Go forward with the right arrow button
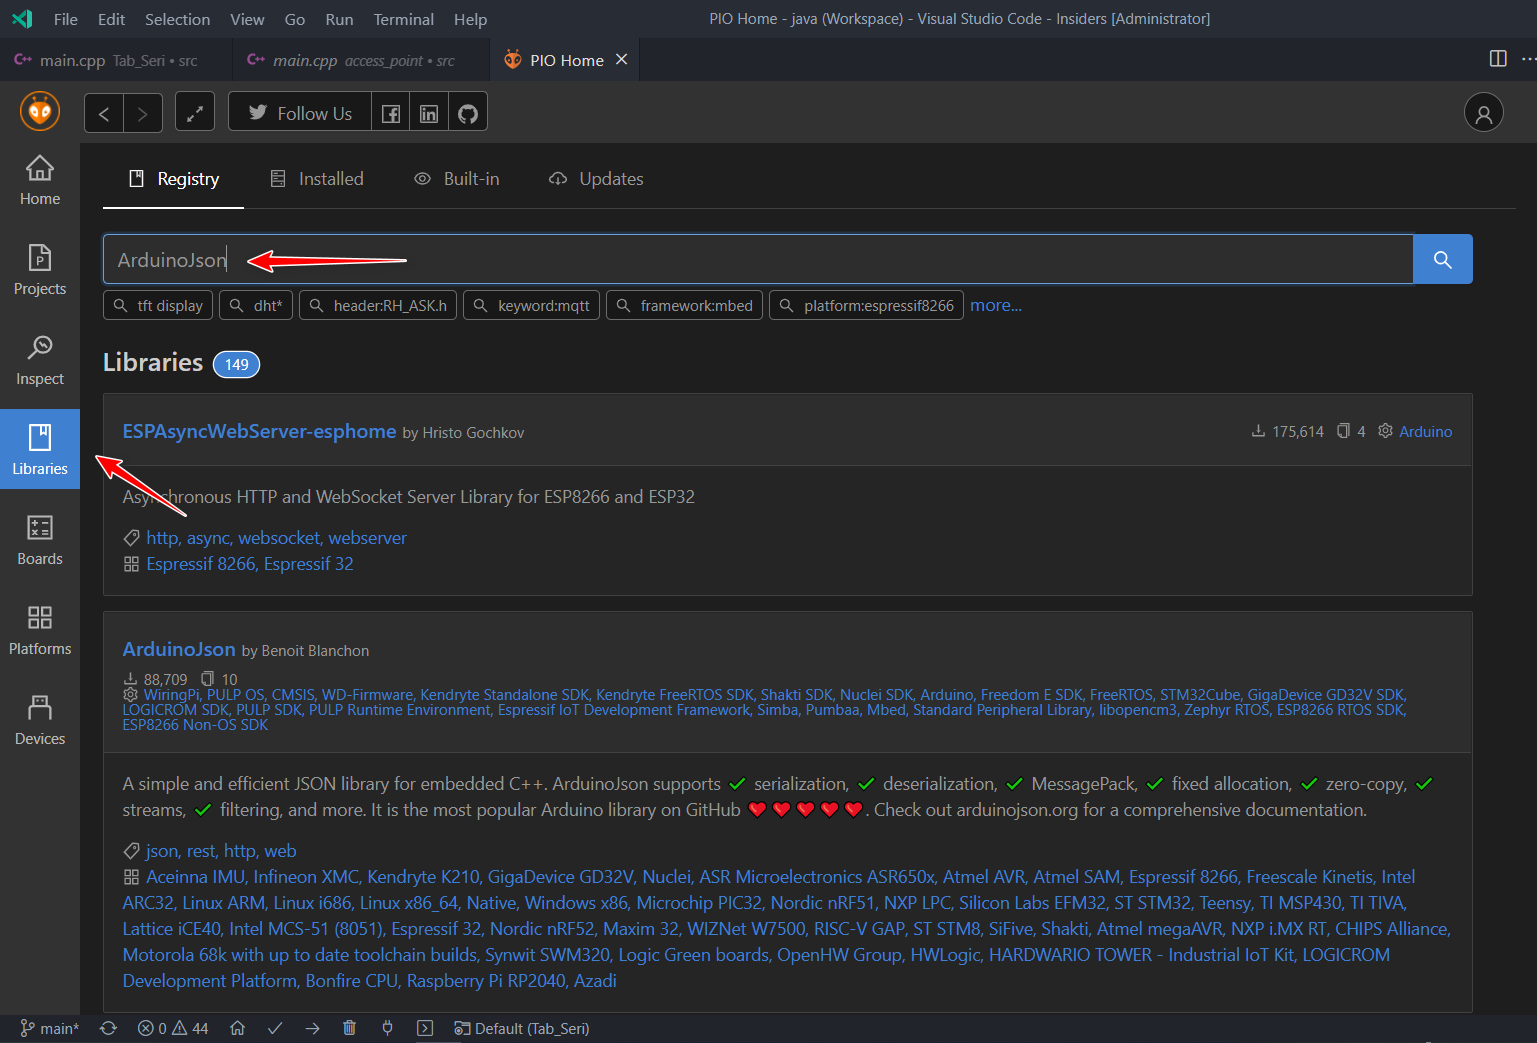 pyautogui.click(x=143, y=113)
